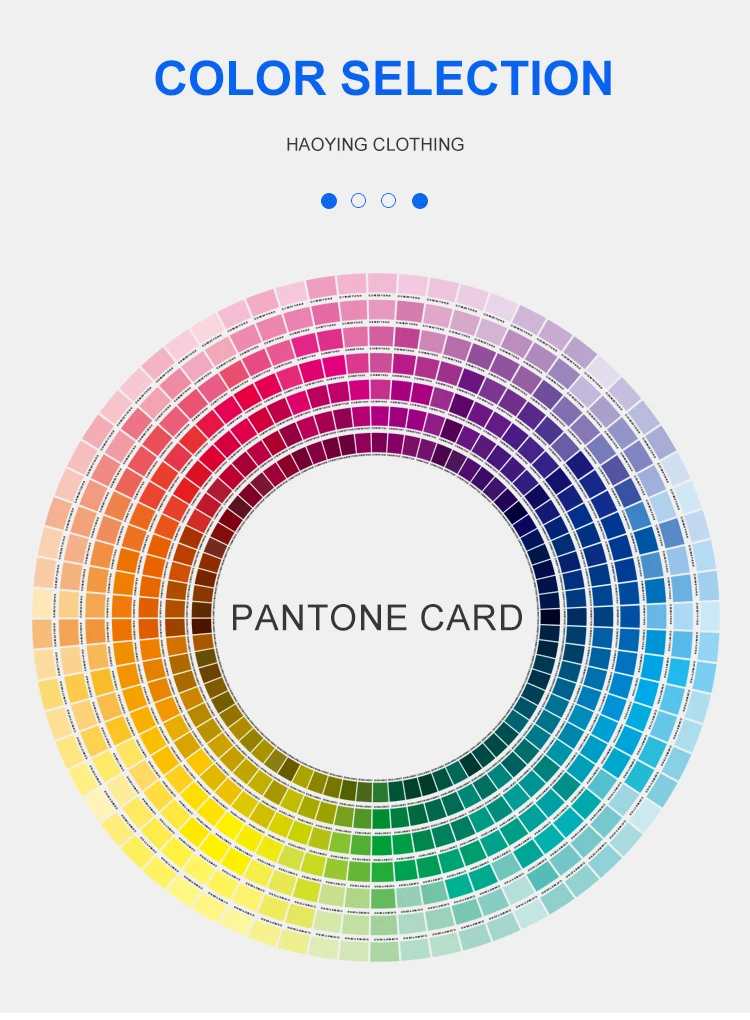Pick the innermost dark brown swatch left of PANTONE CARD

click(202, 626)
